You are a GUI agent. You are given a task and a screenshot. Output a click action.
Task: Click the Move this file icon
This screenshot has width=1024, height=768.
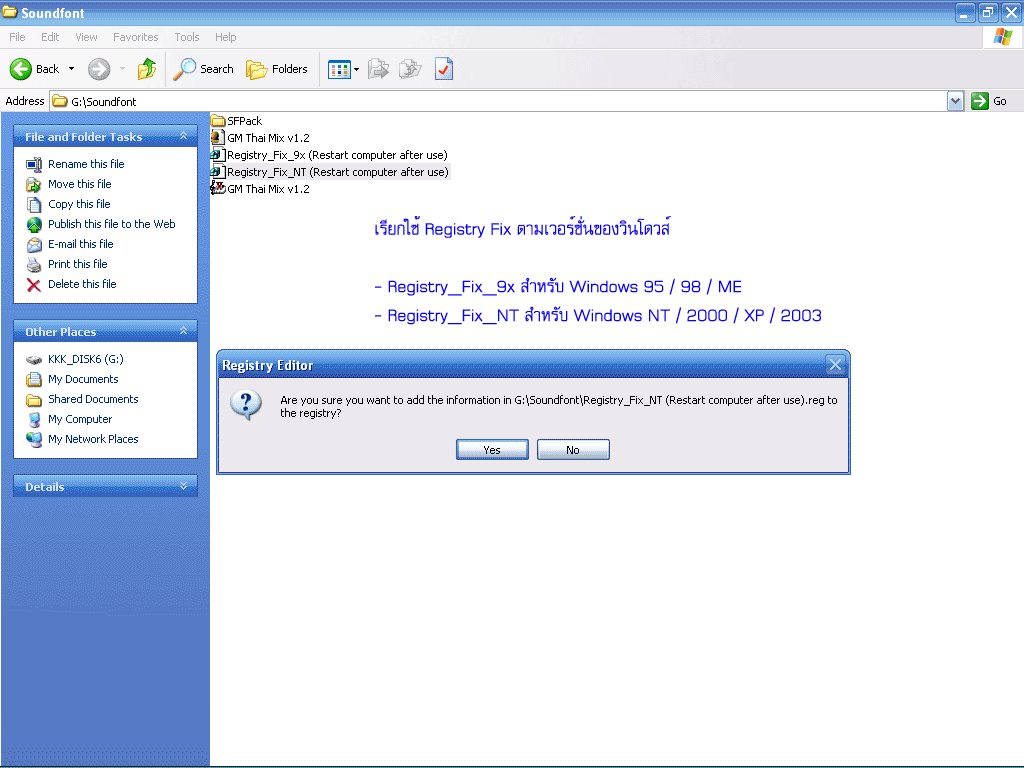[x=34, y=185]
